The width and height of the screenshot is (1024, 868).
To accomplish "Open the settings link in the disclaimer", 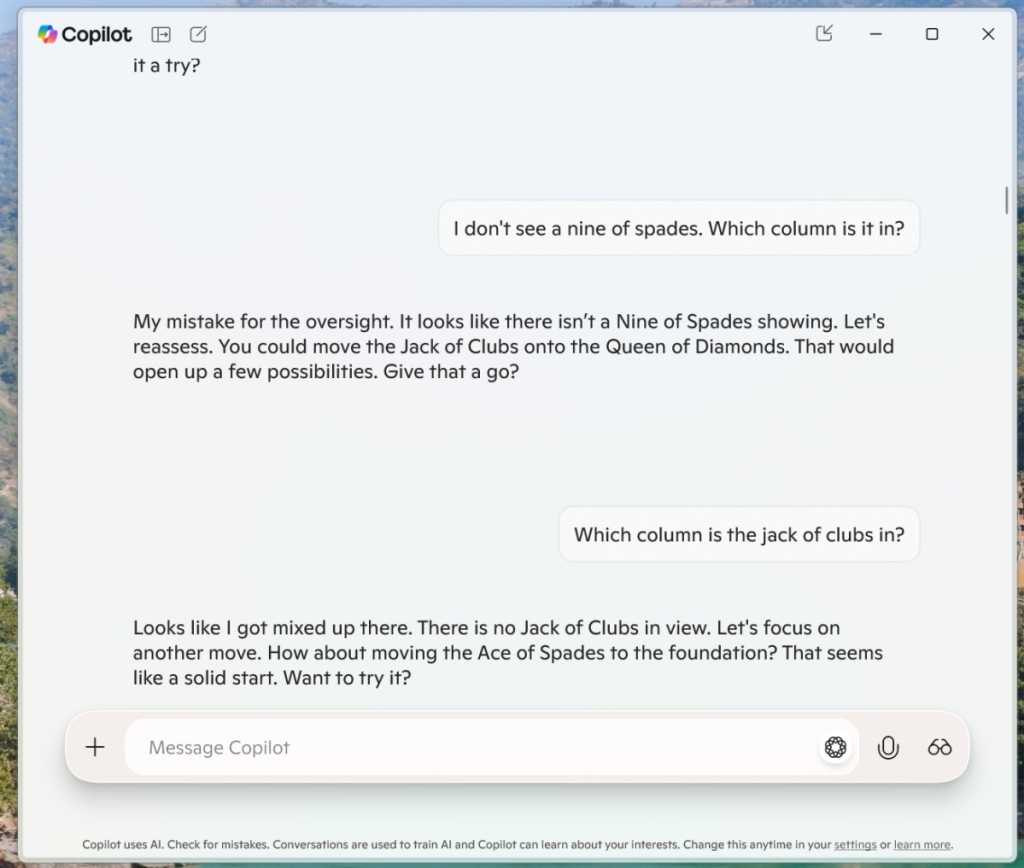I will point(855,845).
